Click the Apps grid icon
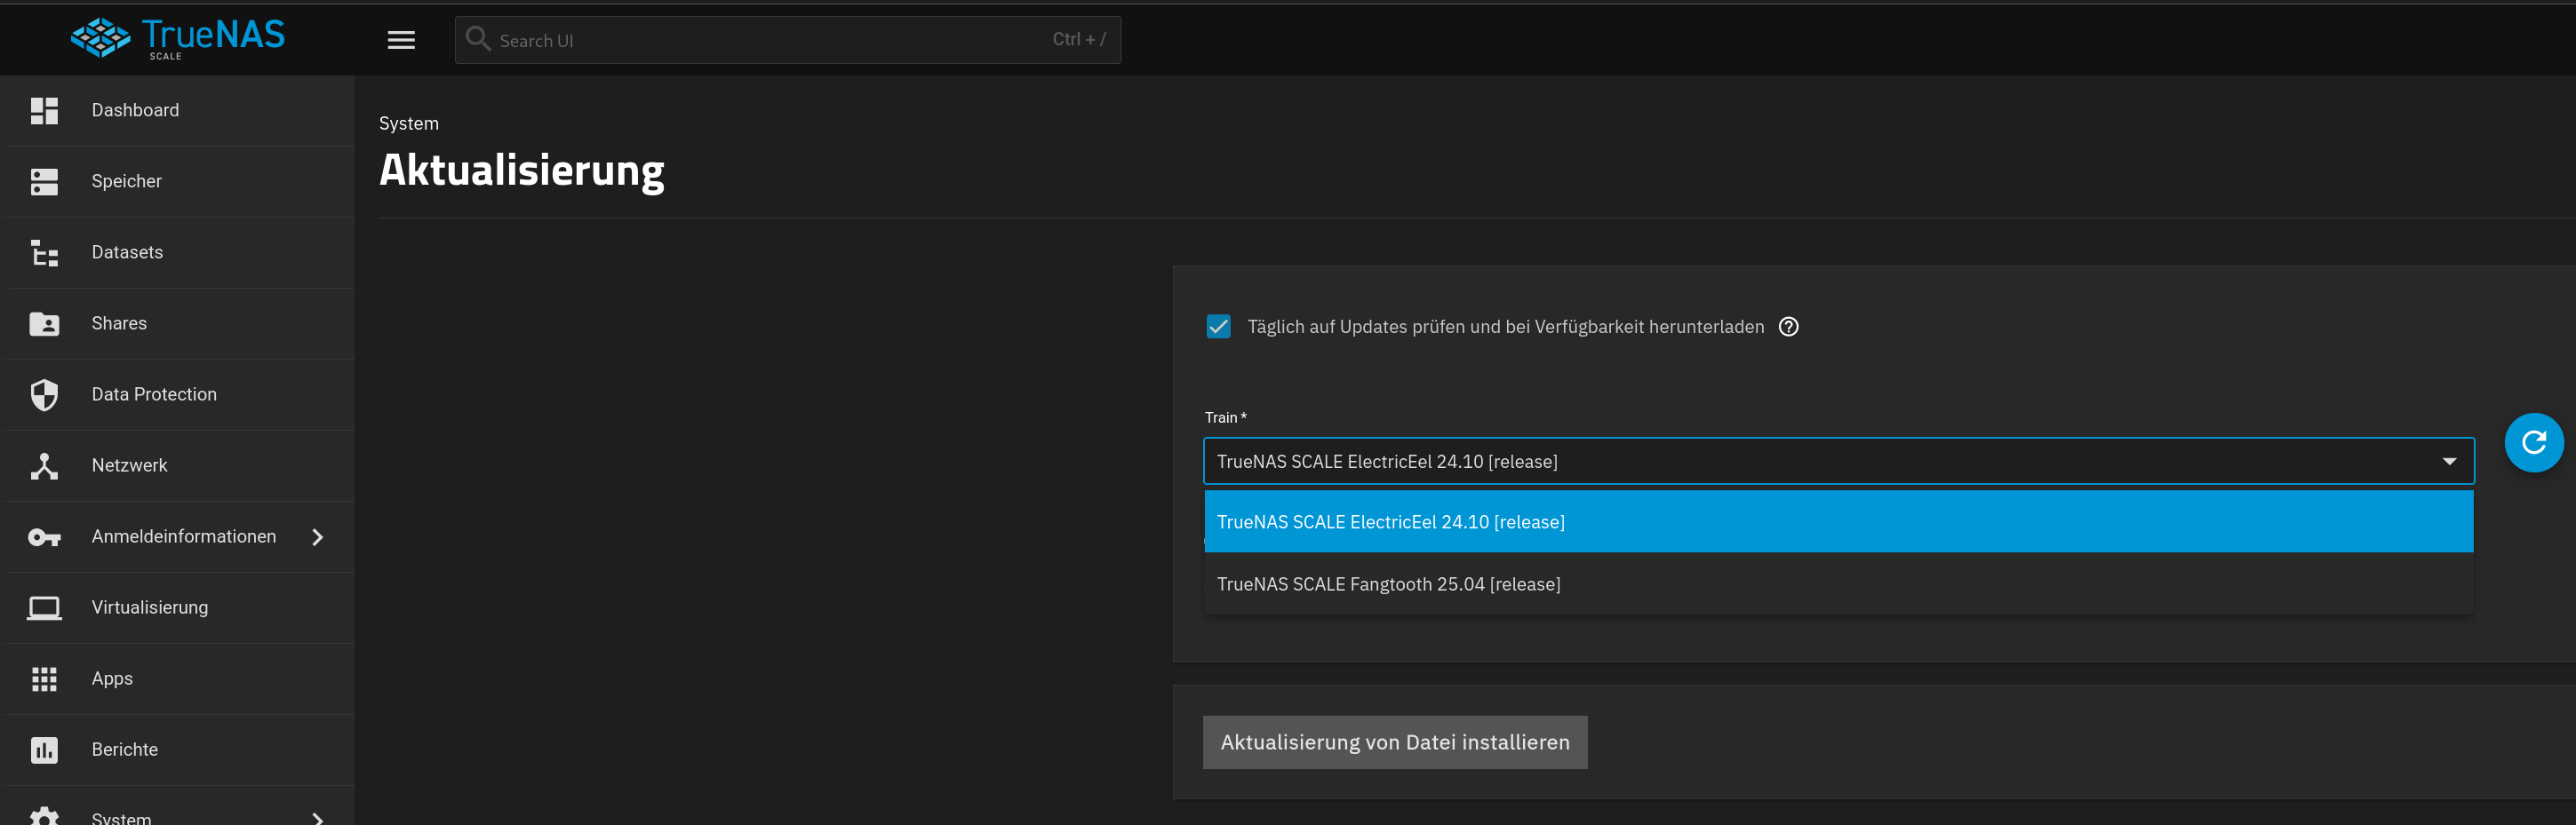2576x825 pixels. click(x=44, y=679)
